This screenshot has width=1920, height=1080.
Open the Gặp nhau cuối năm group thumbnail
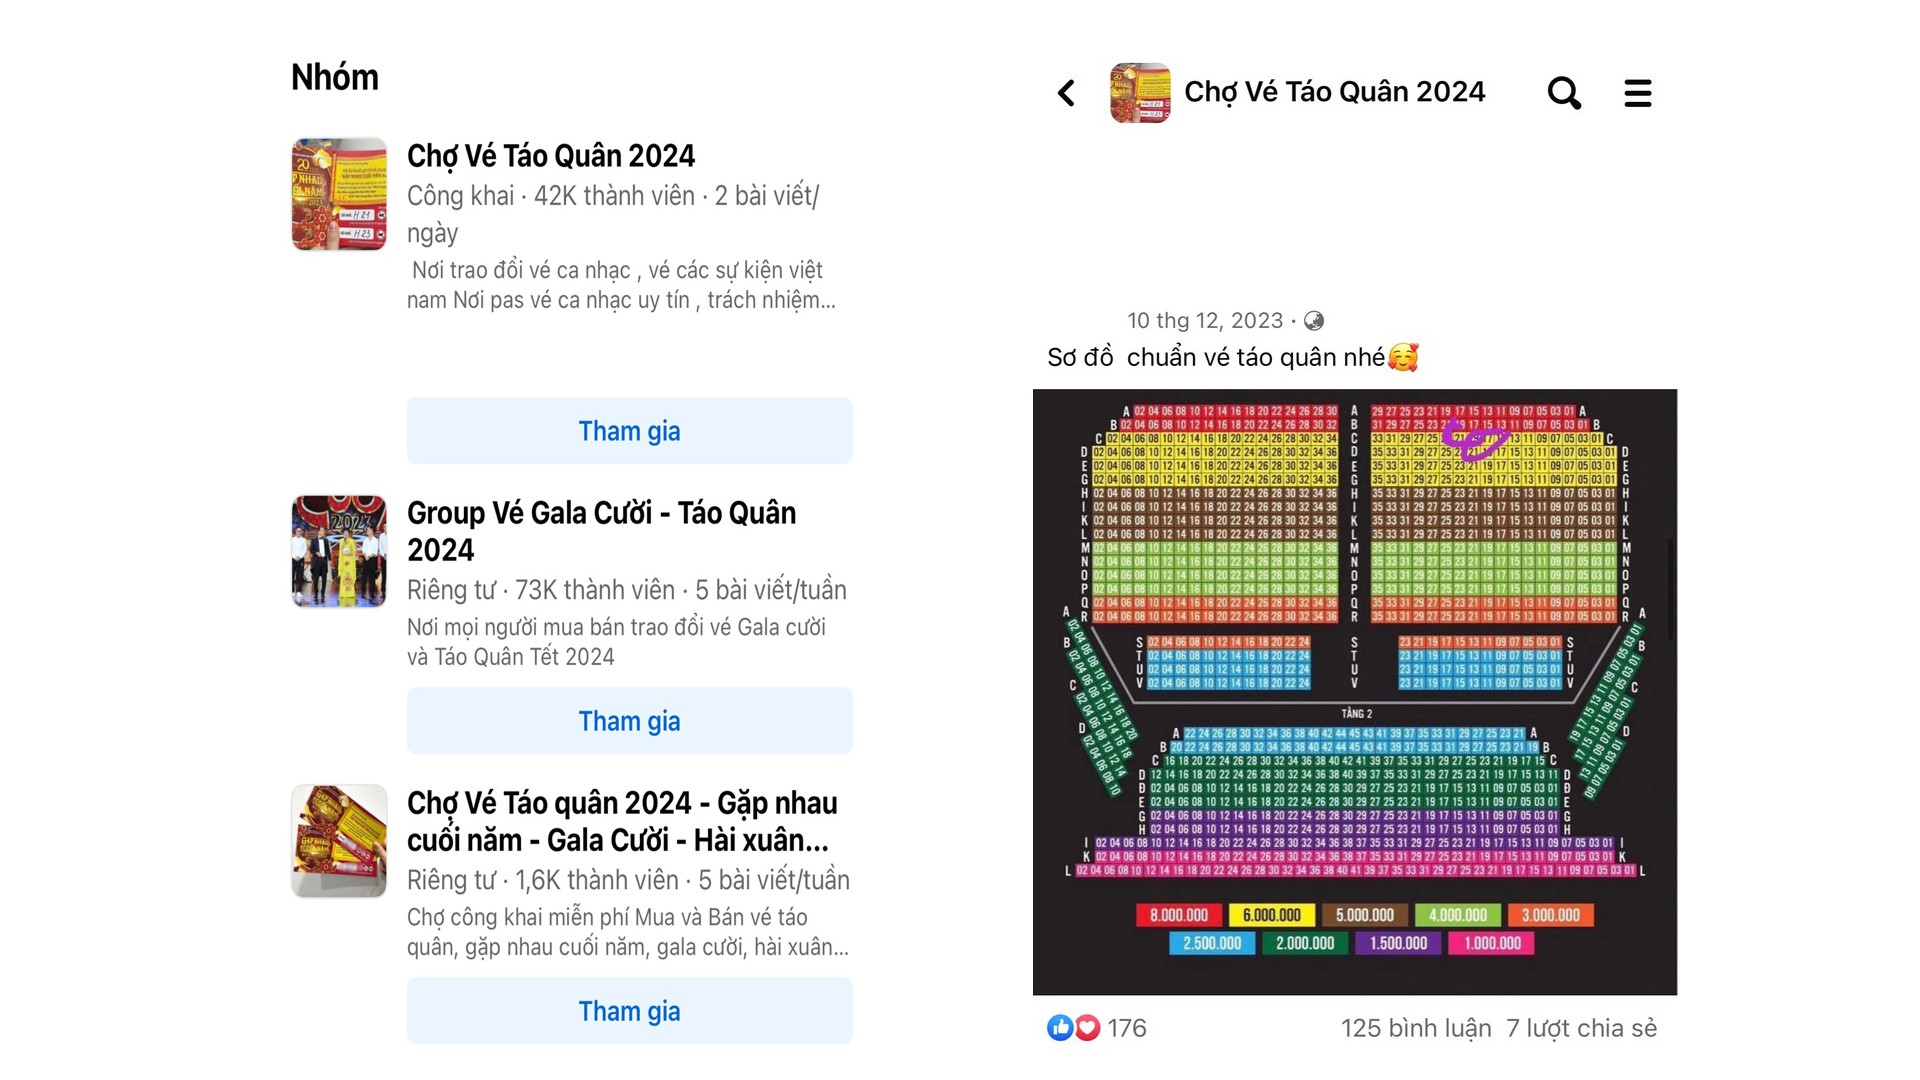(339, 841)
